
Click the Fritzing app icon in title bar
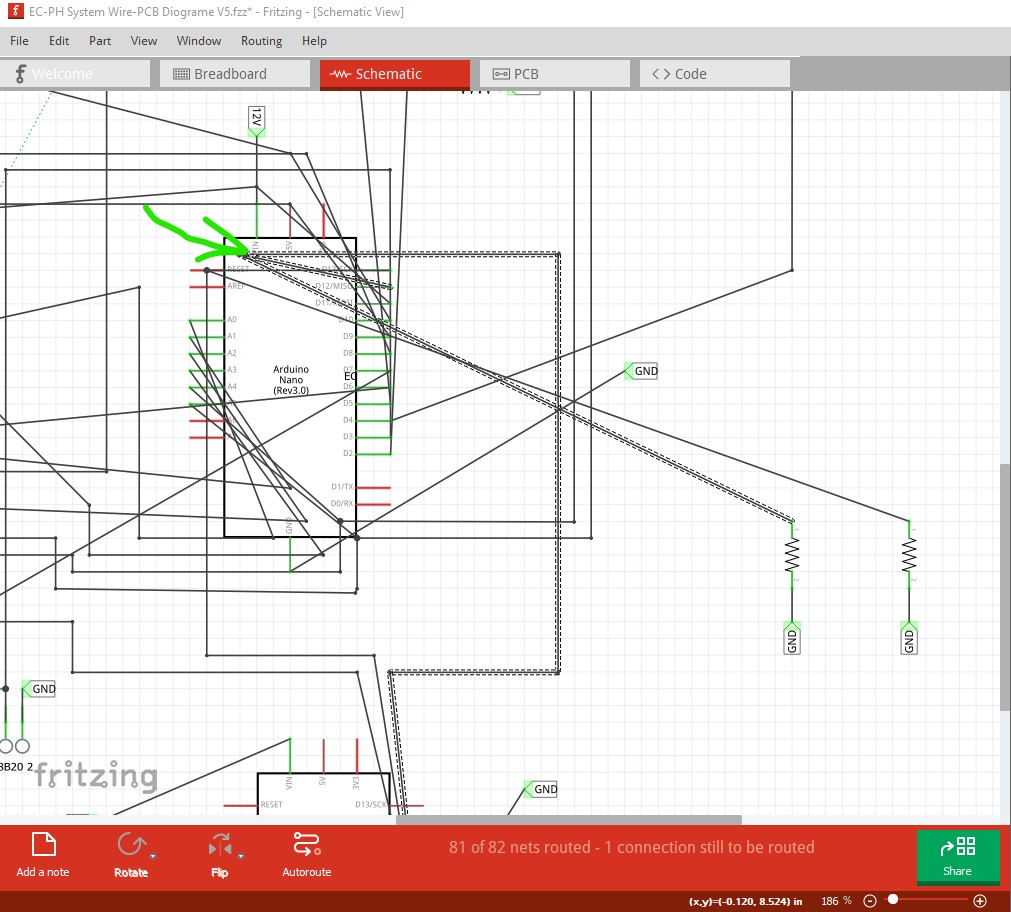pos(15,11)
